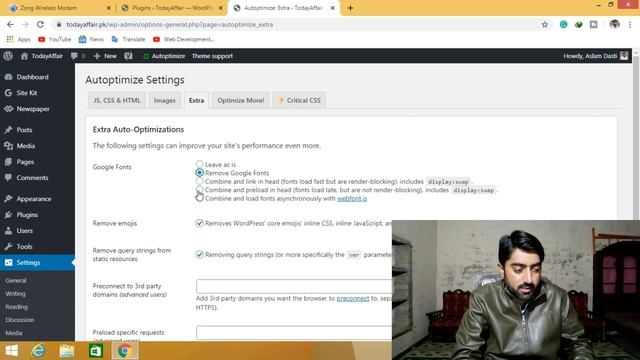640x360 pixels.
Task: Open Discussion settings submenu item
Action: [20, 320]
